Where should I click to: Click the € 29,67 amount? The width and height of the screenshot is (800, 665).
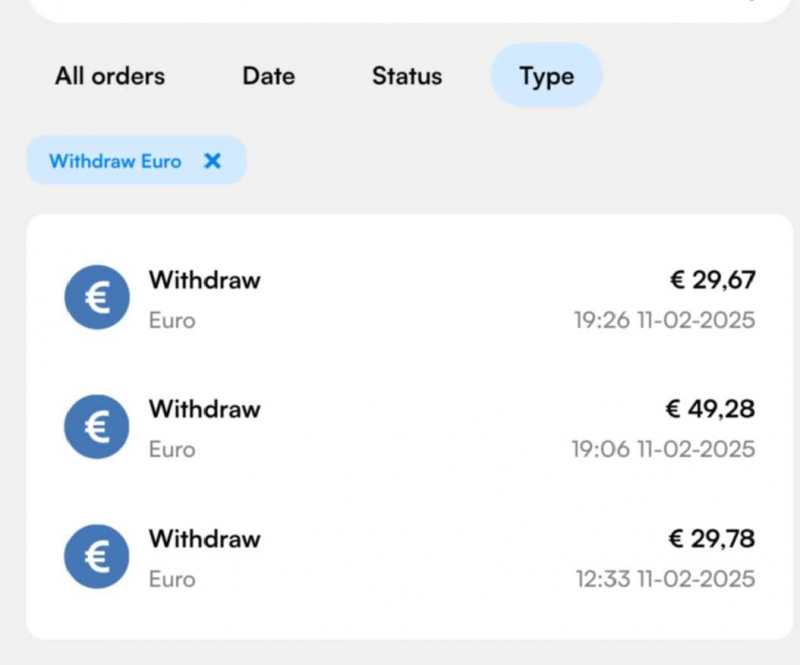click(x=712, y=280)
